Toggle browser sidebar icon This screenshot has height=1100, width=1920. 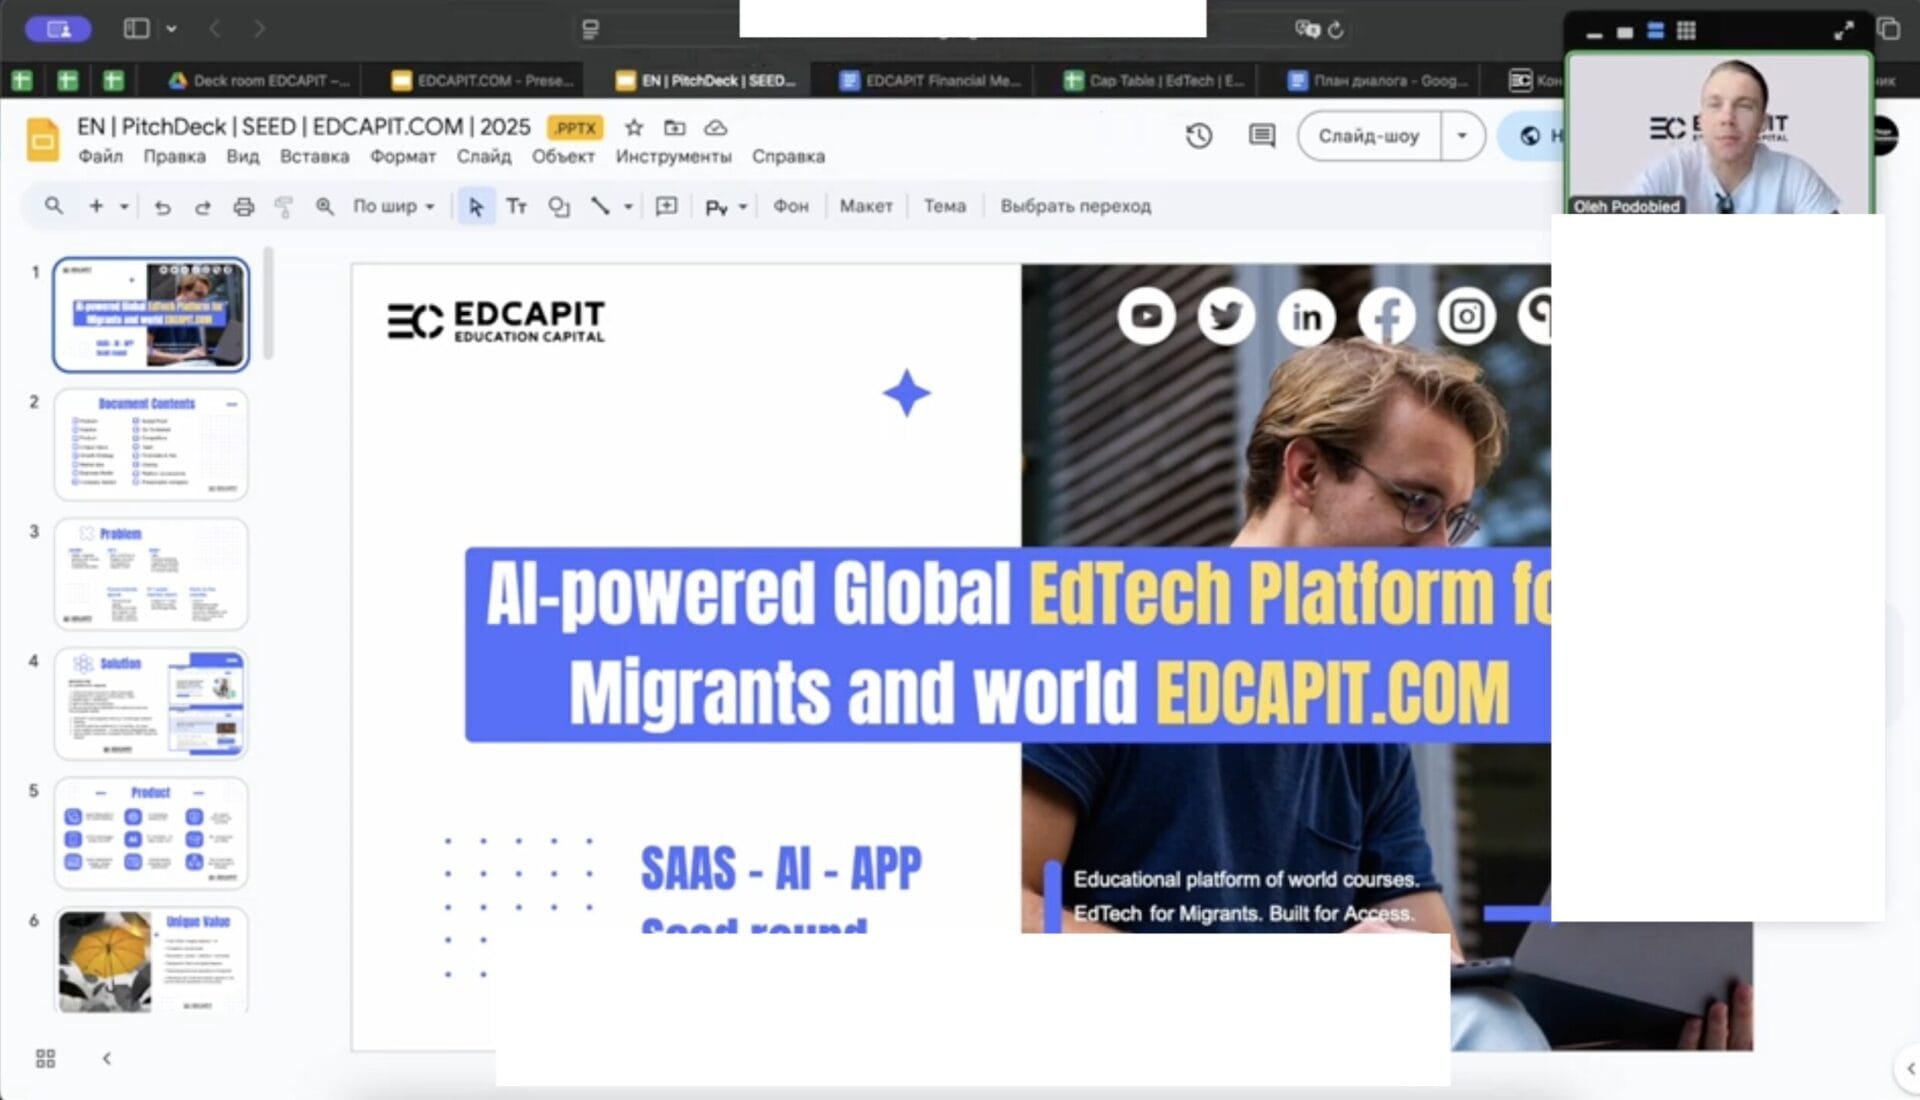tap(136, 29)
